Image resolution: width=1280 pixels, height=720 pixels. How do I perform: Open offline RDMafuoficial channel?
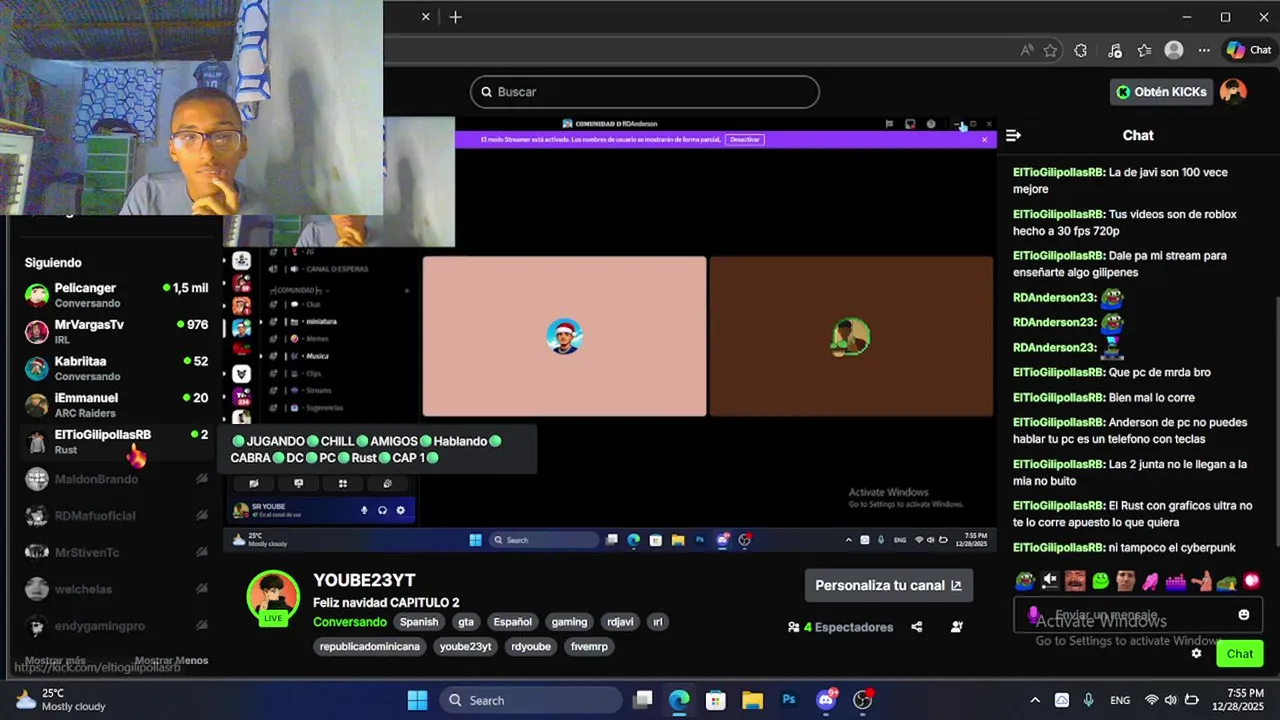pyautogui.click(x=117, y=516)
